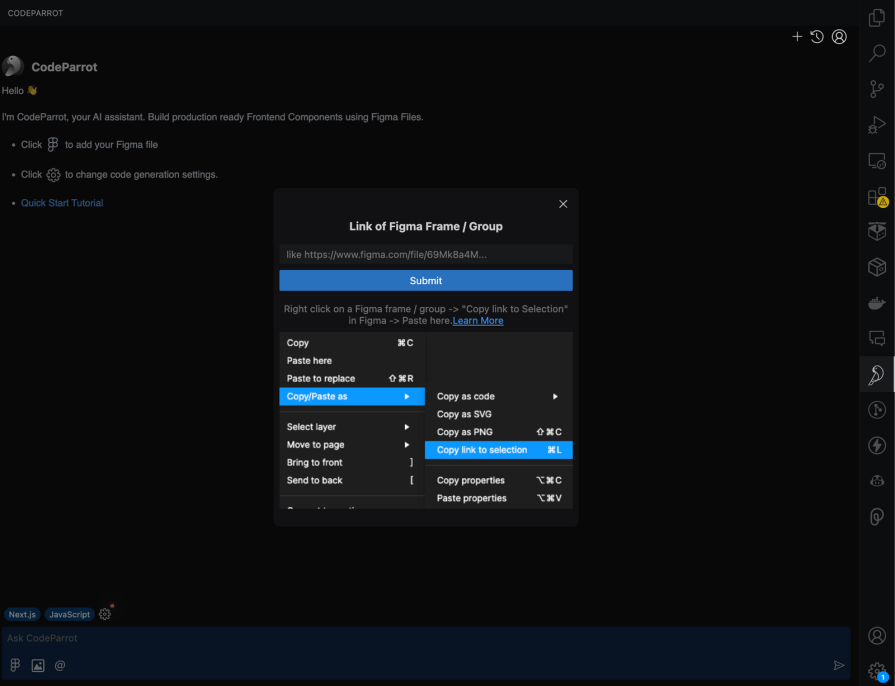
Task: Open the Docker extension panel
Action: click(875, 302)
